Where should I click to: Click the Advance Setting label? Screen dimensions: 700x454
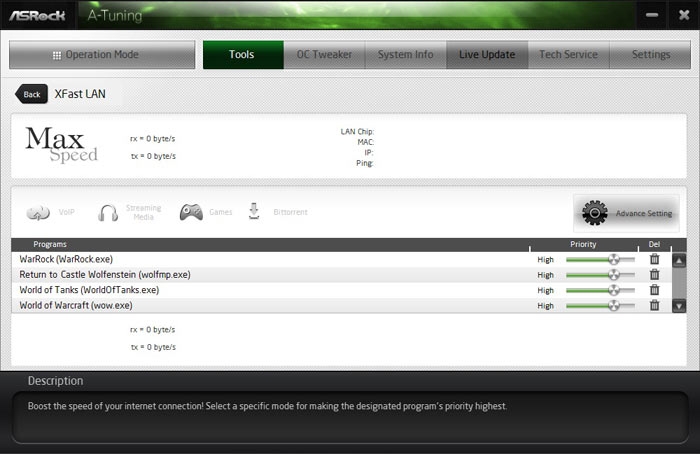(x=644, y=213)
